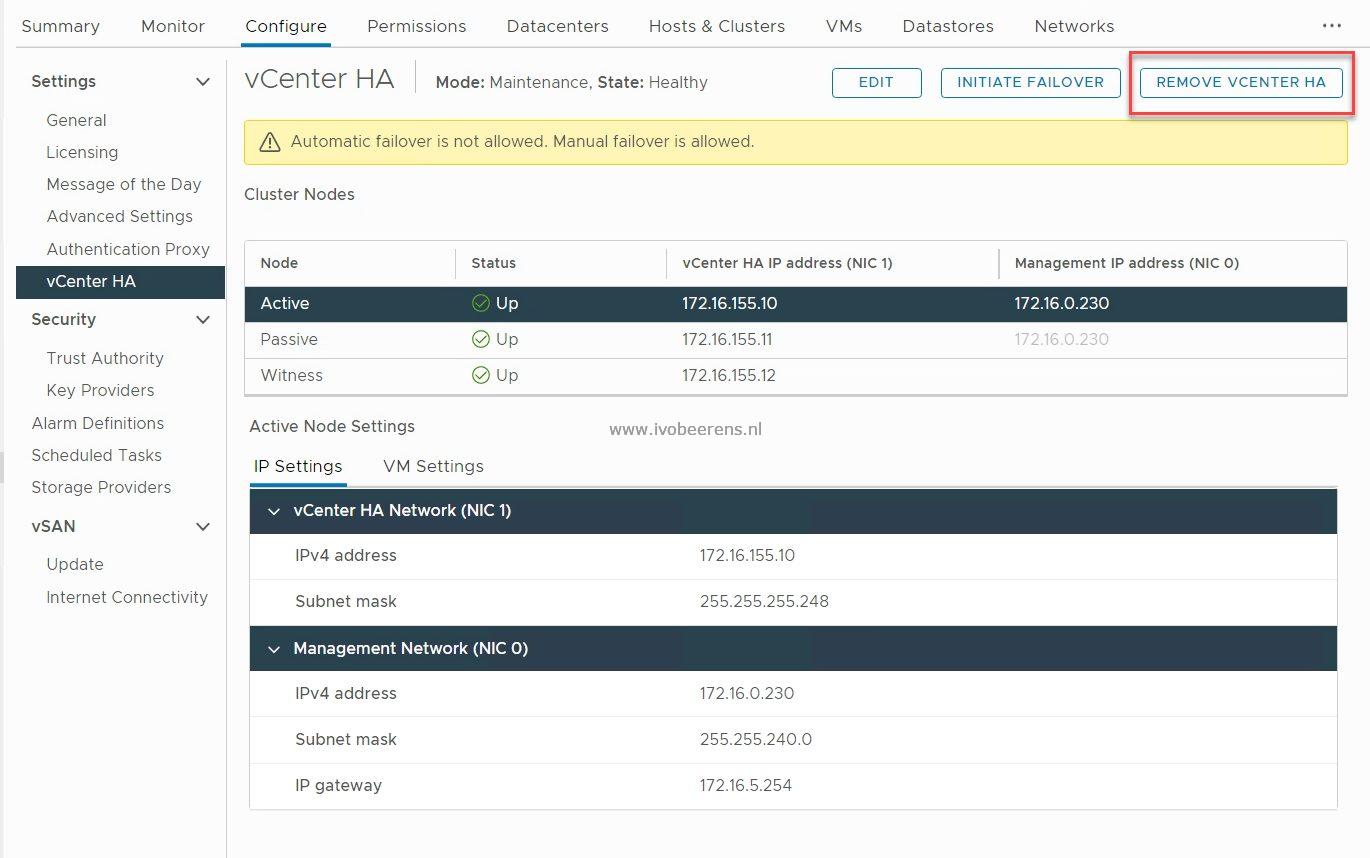
Task: Select vCenter HA in the sidebar
Action: (x=120, y=281)
